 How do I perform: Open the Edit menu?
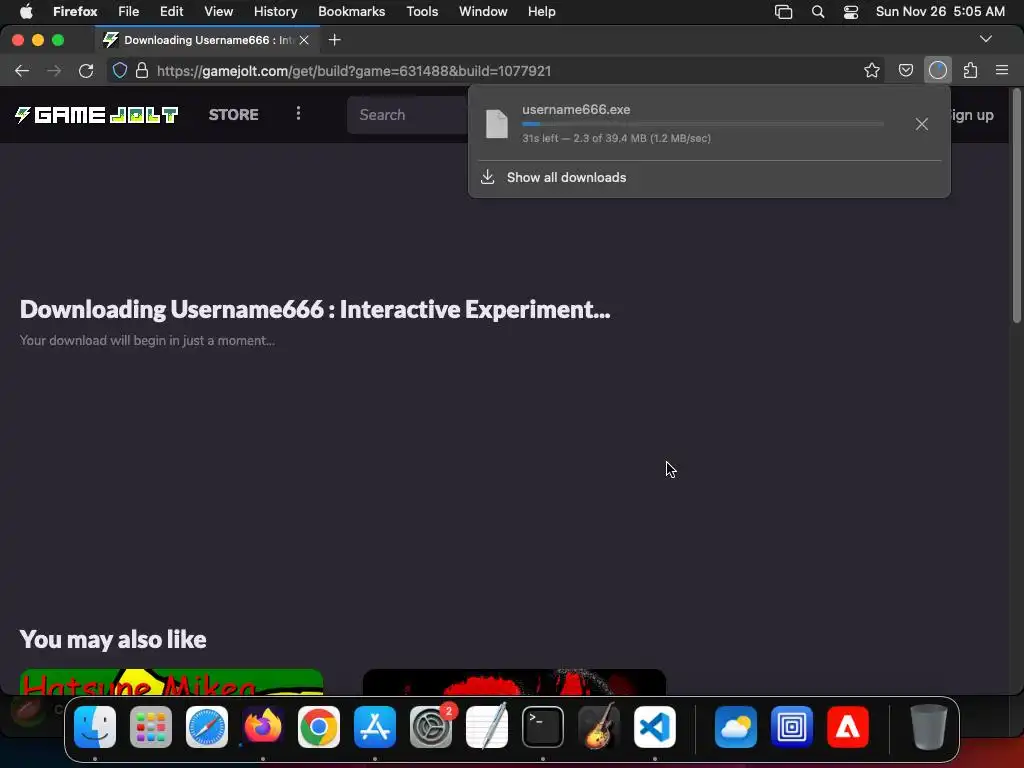point(171,11)
